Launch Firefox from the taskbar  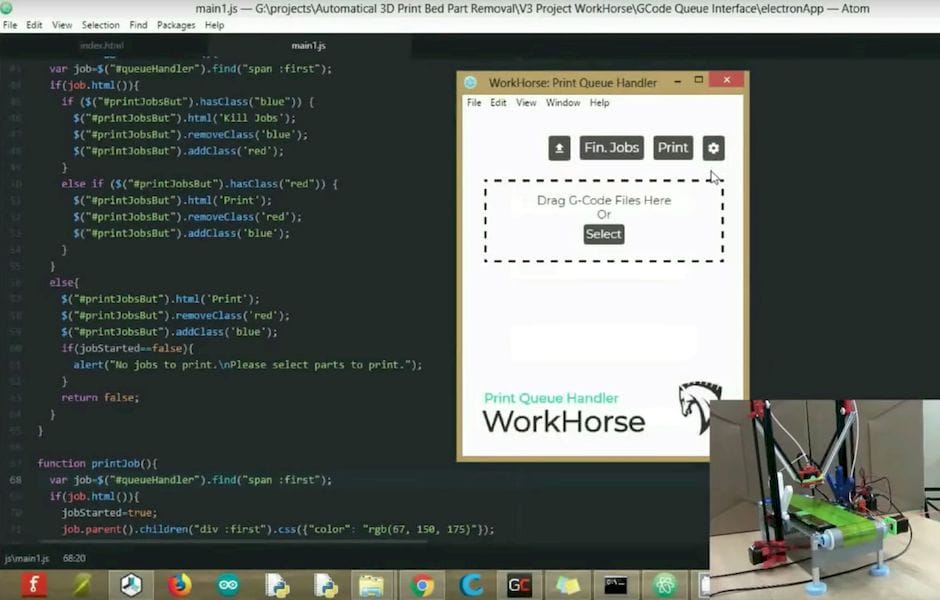click(x=180, y=584)
